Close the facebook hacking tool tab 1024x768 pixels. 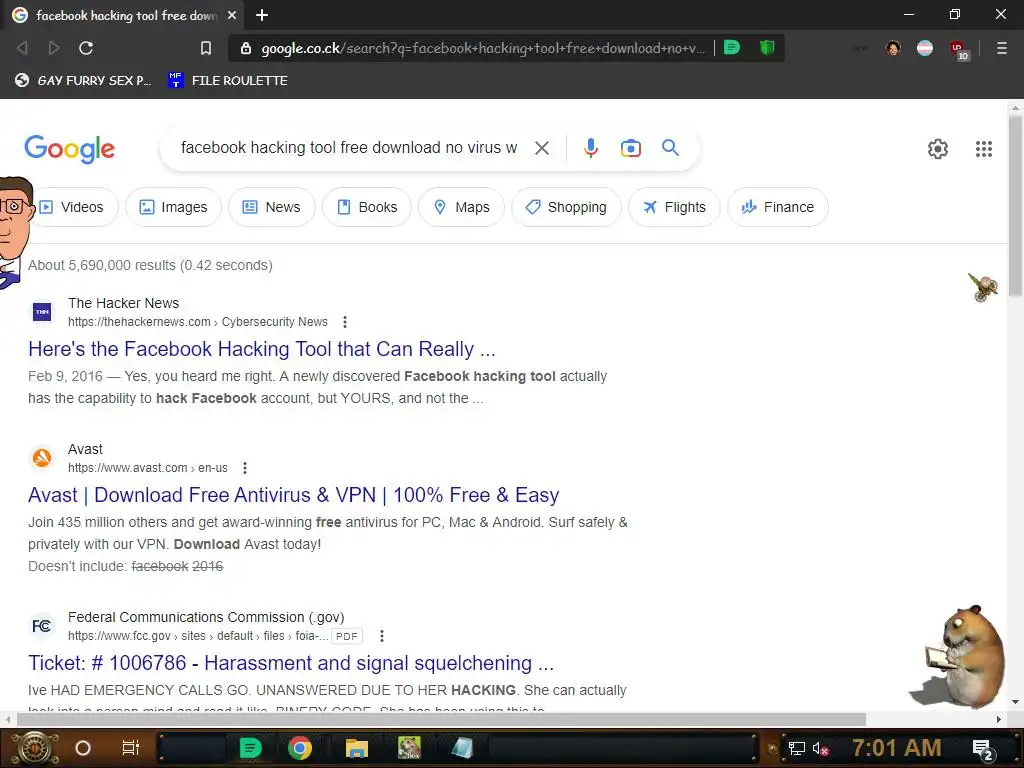click(x=232, y=15)
